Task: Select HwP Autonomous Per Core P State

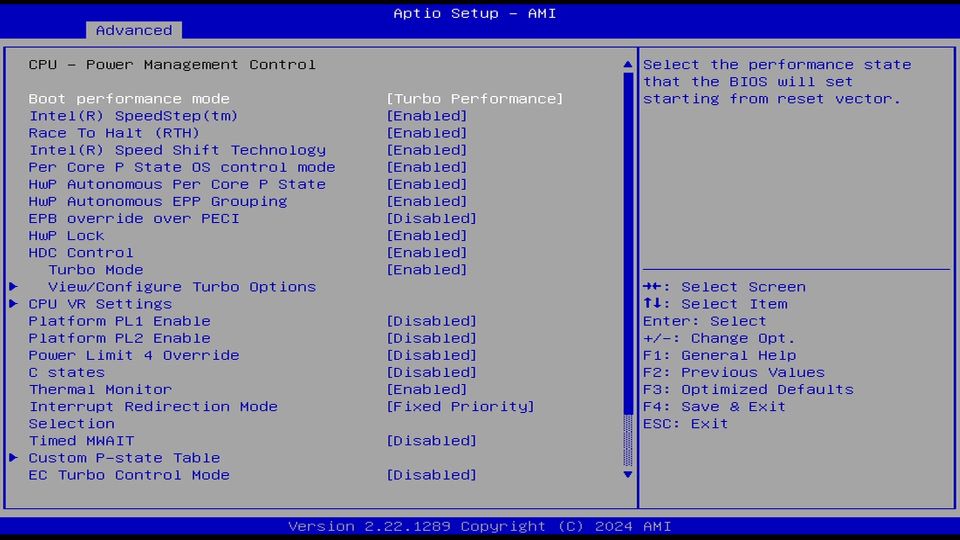Action: [177, 184]
